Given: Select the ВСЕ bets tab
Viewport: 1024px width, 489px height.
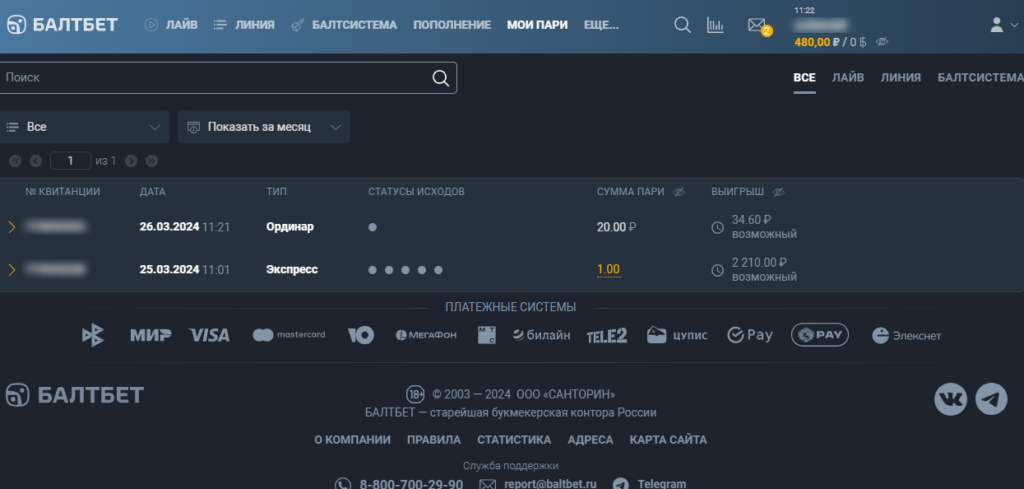Looking at the screenshot, I should [805, 78].
